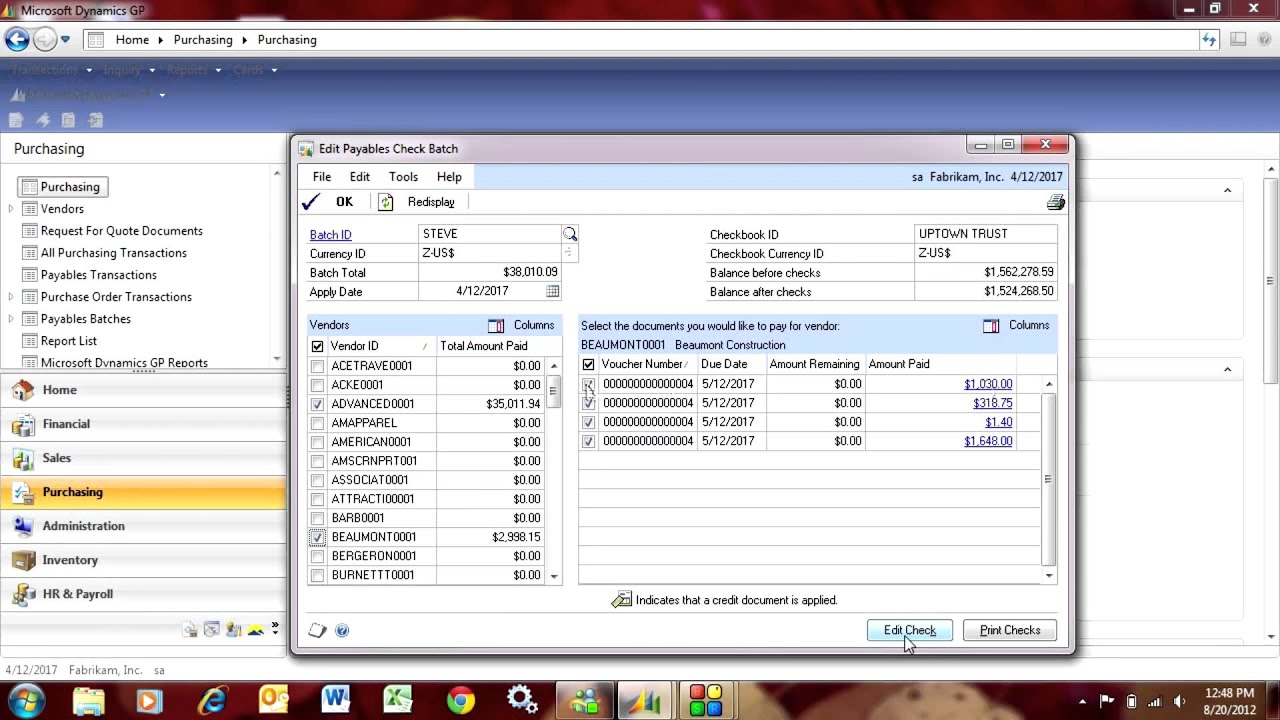Image resolution: width=1280 pixels, height=720 pixels.
Task: Open Internet Explorer from the taskbar
Action: click(x=212, y=699)
